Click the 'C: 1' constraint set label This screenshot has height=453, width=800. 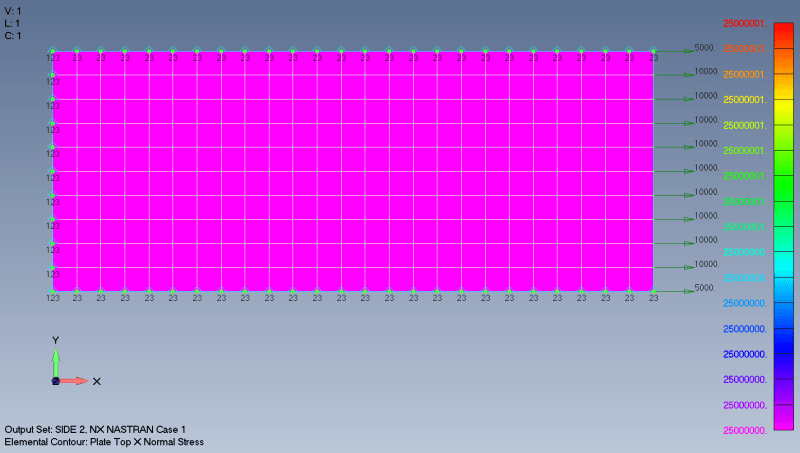pyautogui.click(x=13, y=36)
